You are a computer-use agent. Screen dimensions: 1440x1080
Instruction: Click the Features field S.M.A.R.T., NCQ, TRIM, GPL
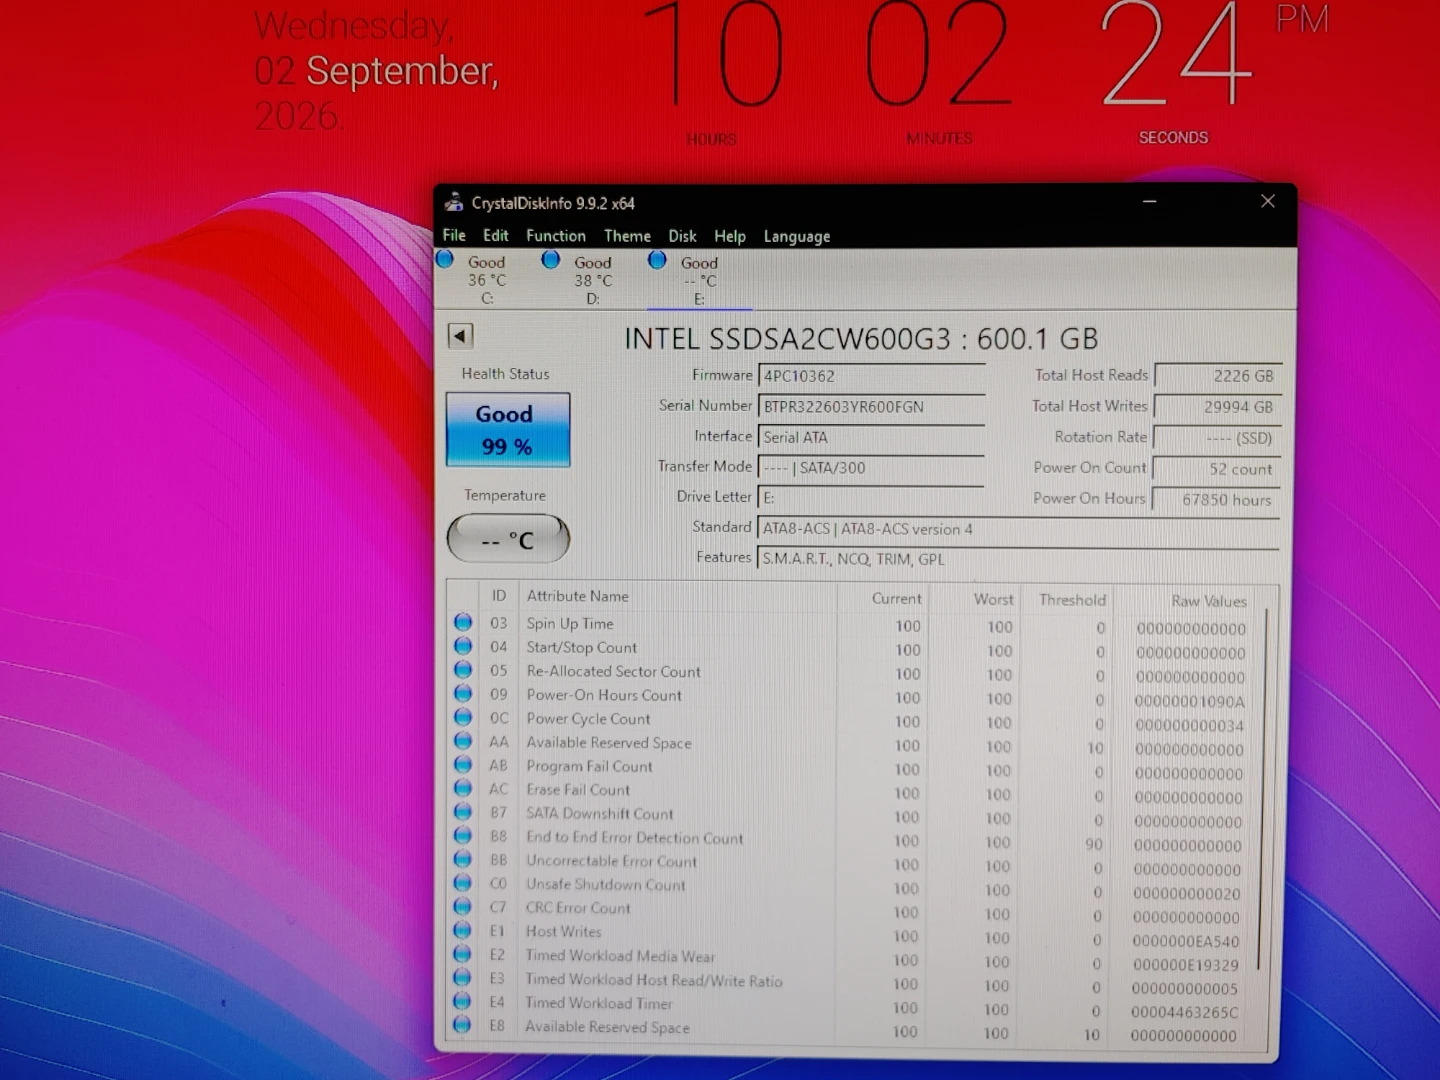(1018, 558)
